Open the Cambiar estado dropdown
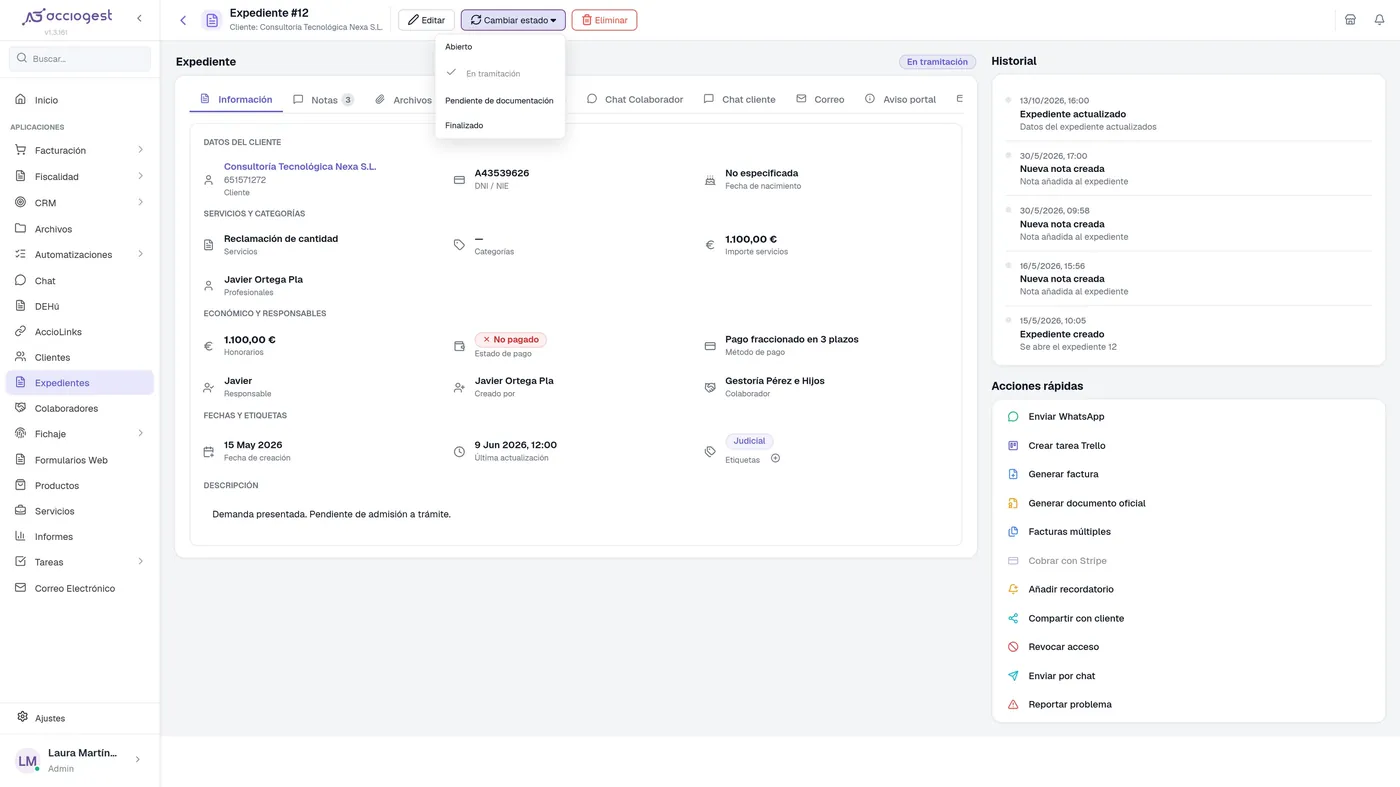This screenshot has width=1400, height=787. coord(513,20)
